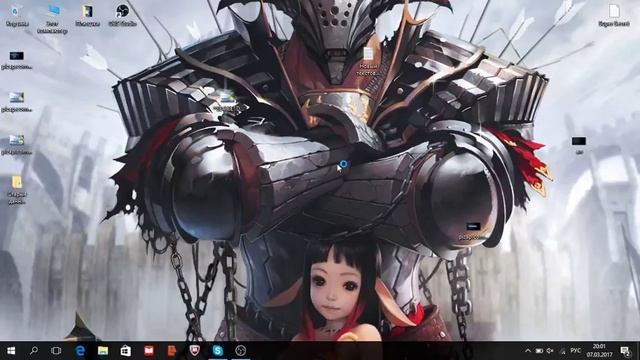Open clock and date 07.03.2017
The height and width of the screenshot is (360, 640).
599,351
